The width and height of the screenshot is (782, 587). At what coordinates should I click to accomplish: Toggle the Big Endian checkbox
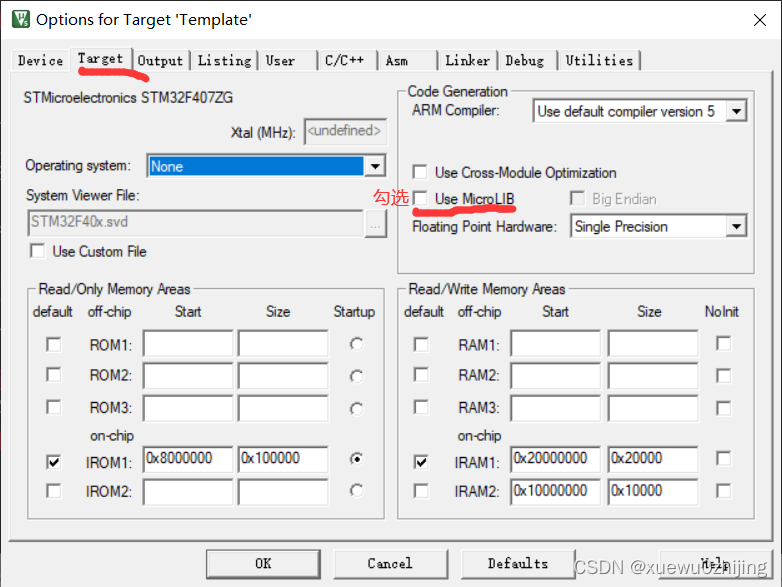577,198
